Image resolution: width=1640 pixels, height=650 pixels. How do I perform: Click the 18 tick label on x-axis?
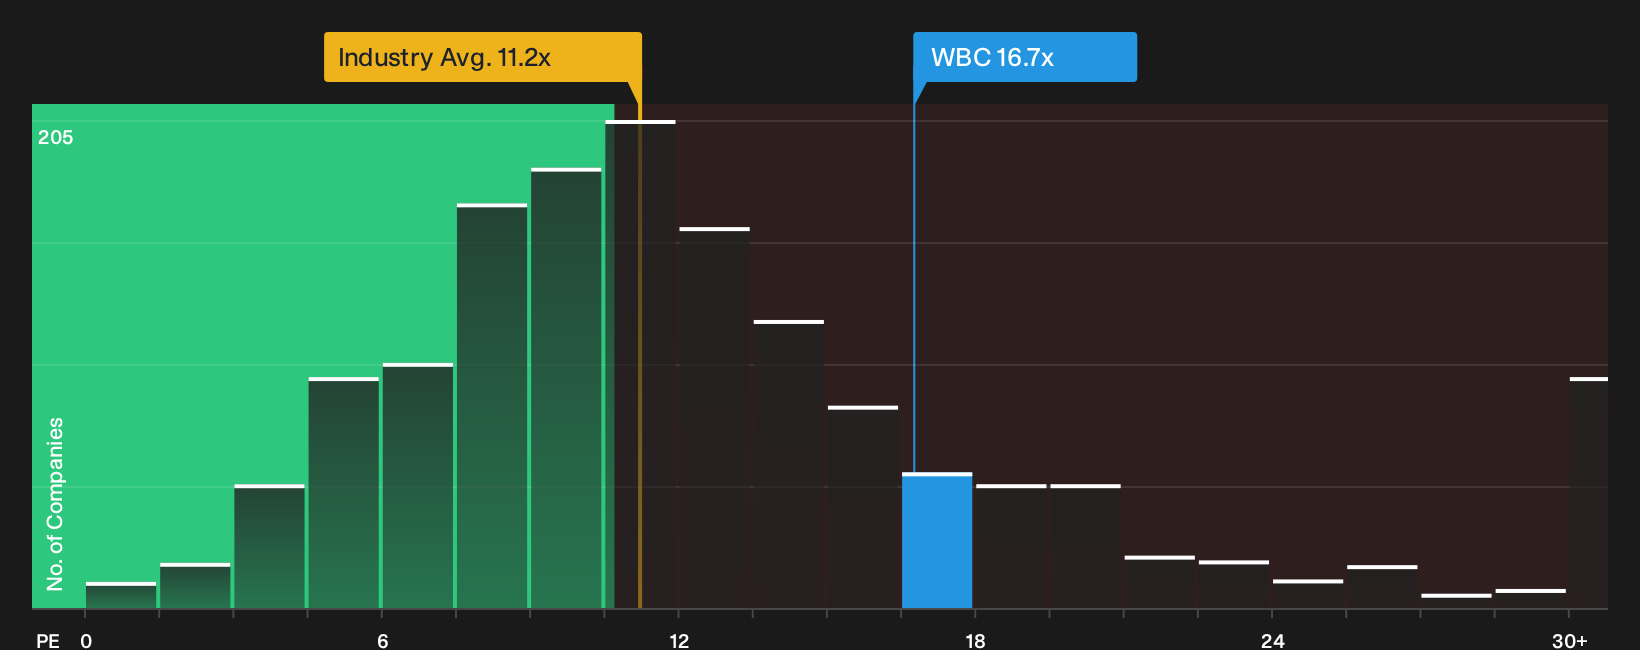click(975, 641)
